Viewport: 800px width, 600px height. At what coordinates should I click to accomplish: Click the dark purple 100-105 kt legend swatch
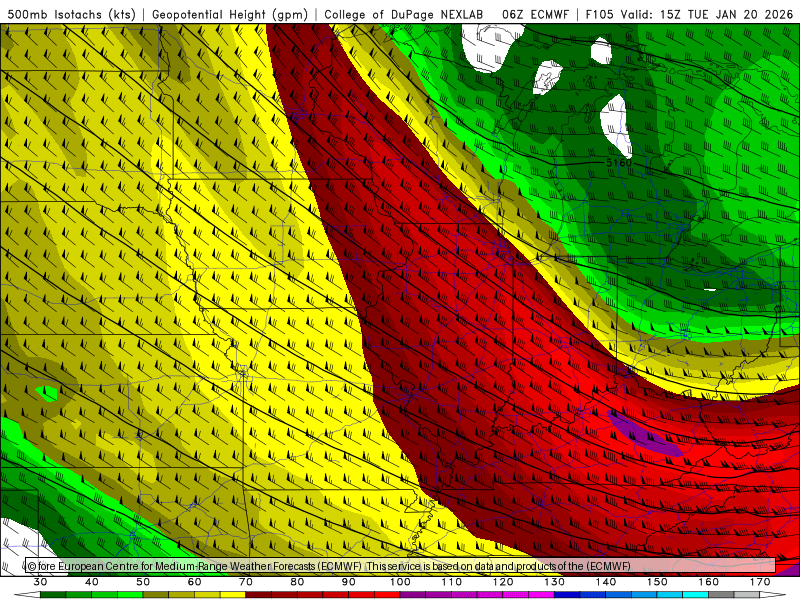click(413, 595)
